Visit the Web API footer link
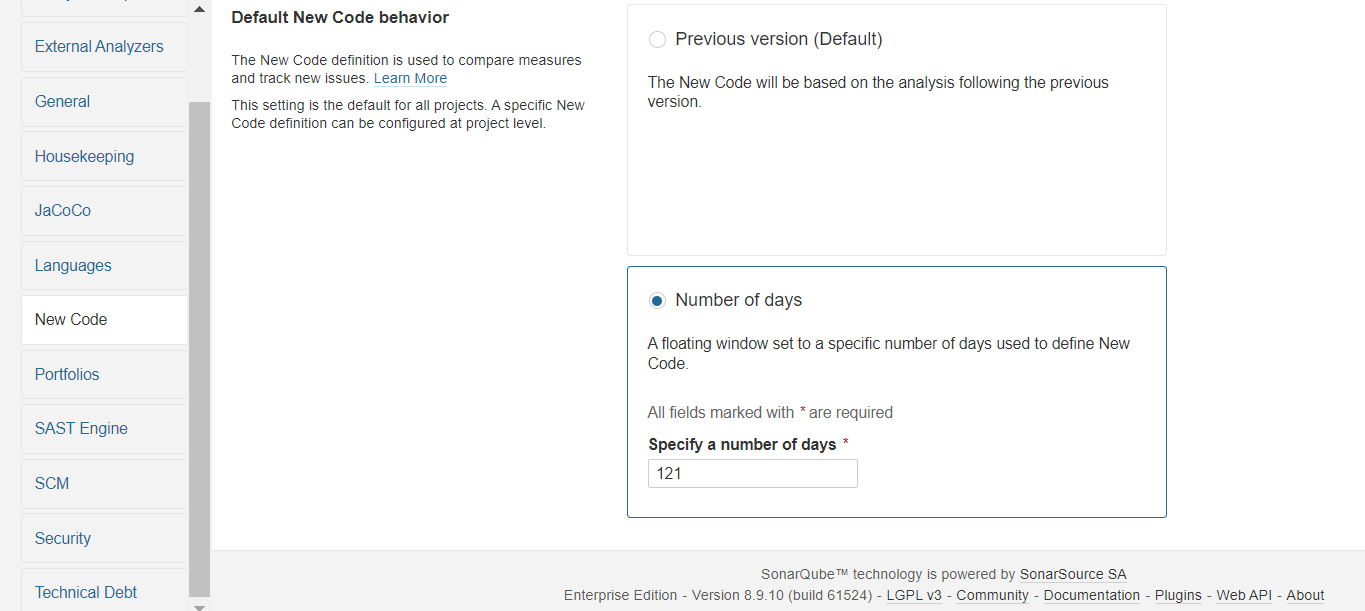Image resolution: width=1365 pixels, height=611 pixels. 1243,596
